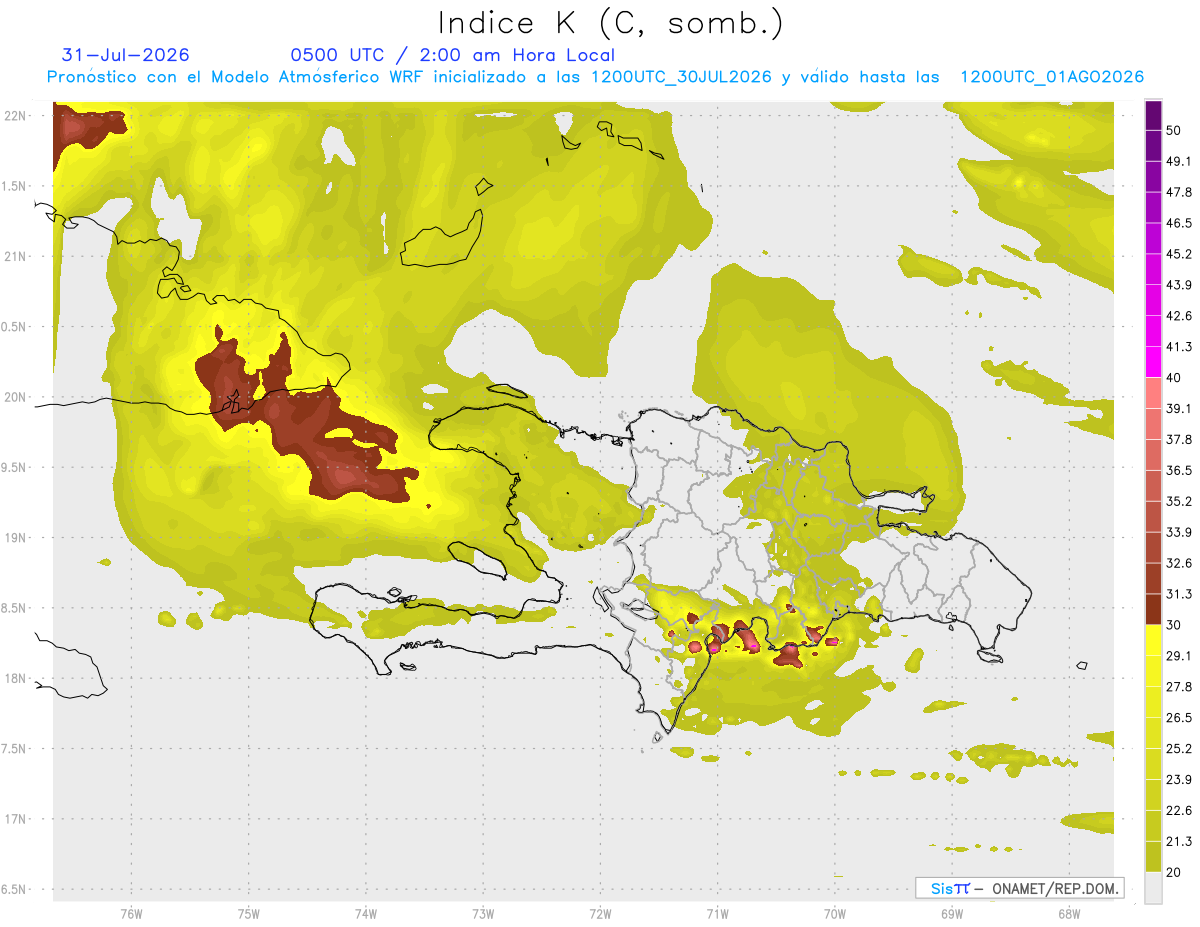Pick the bright yellow swatch between 29.1 and 30
This screenshot has width=1200, height=927.
(1153, 640)
